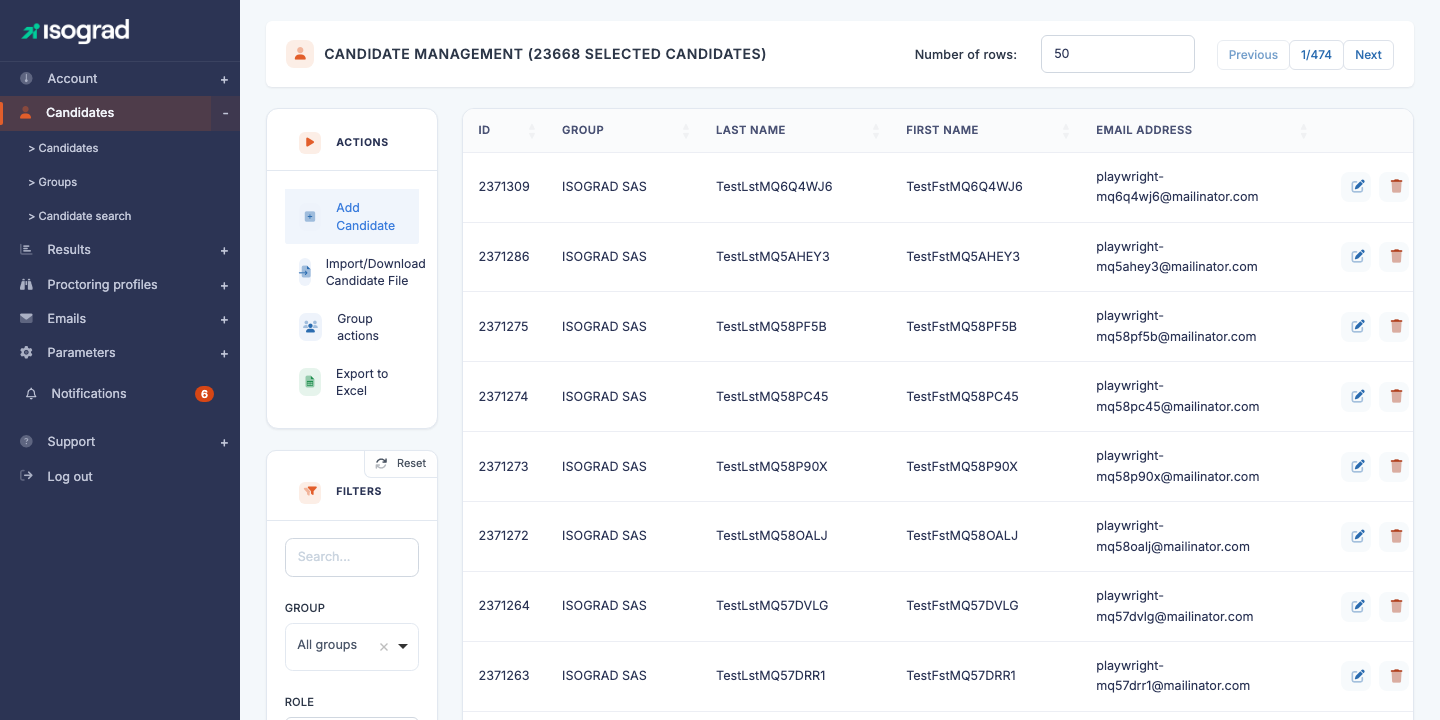The height and width of the screenshot is (720, 1440).
Task: Click the notifications badge showing 6
Action: 204,394
